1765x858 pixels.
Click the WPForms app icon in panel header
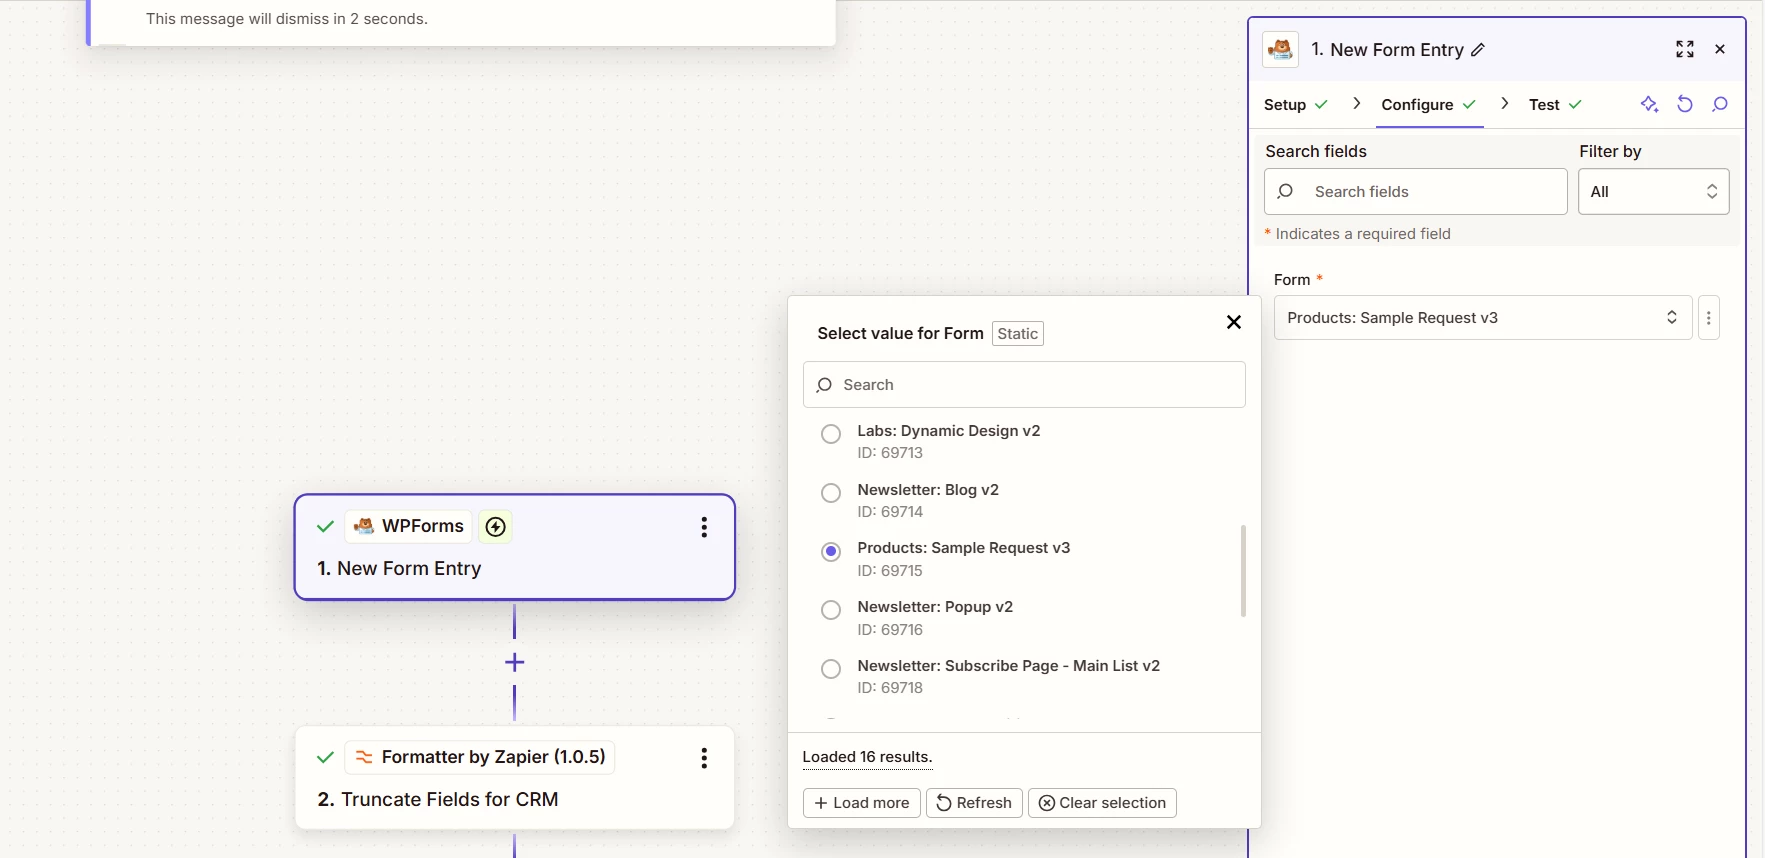point(1280,49)
